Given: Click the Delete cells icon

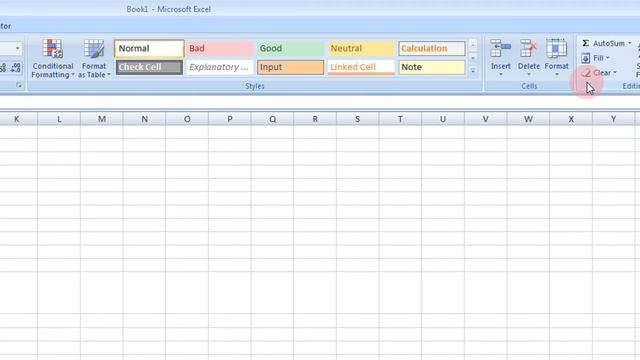Looking at the screenshot, I should pyautogui.click(x=529, y=48).
